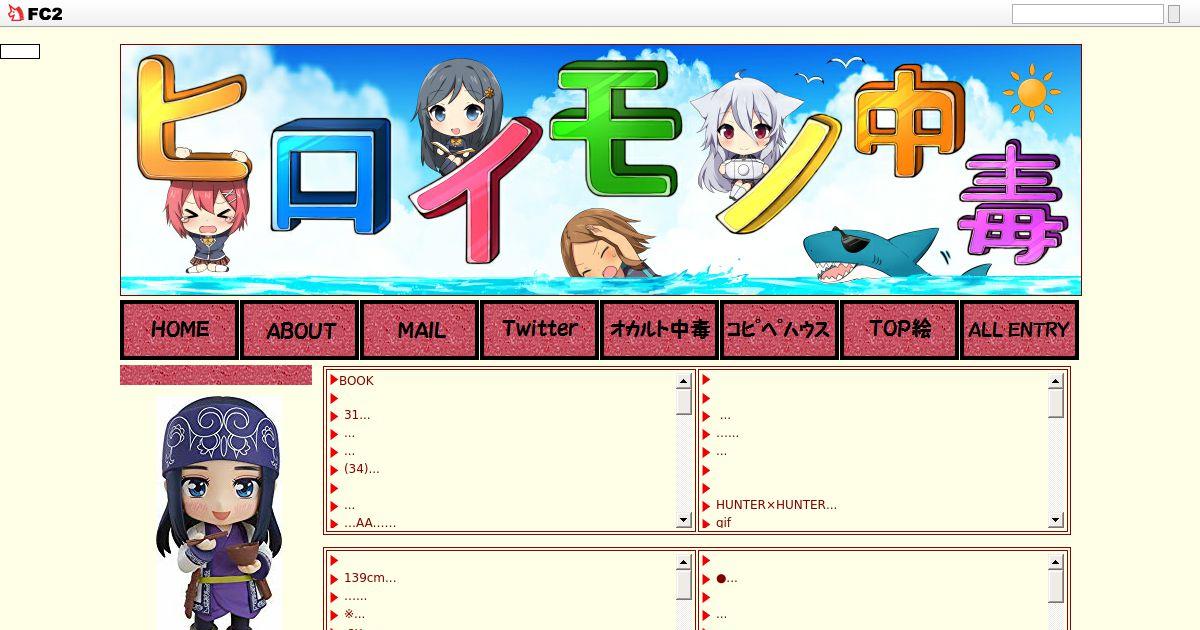Open the "●..." list entry
Viewport: 1200px width, 630px height.
727,578
